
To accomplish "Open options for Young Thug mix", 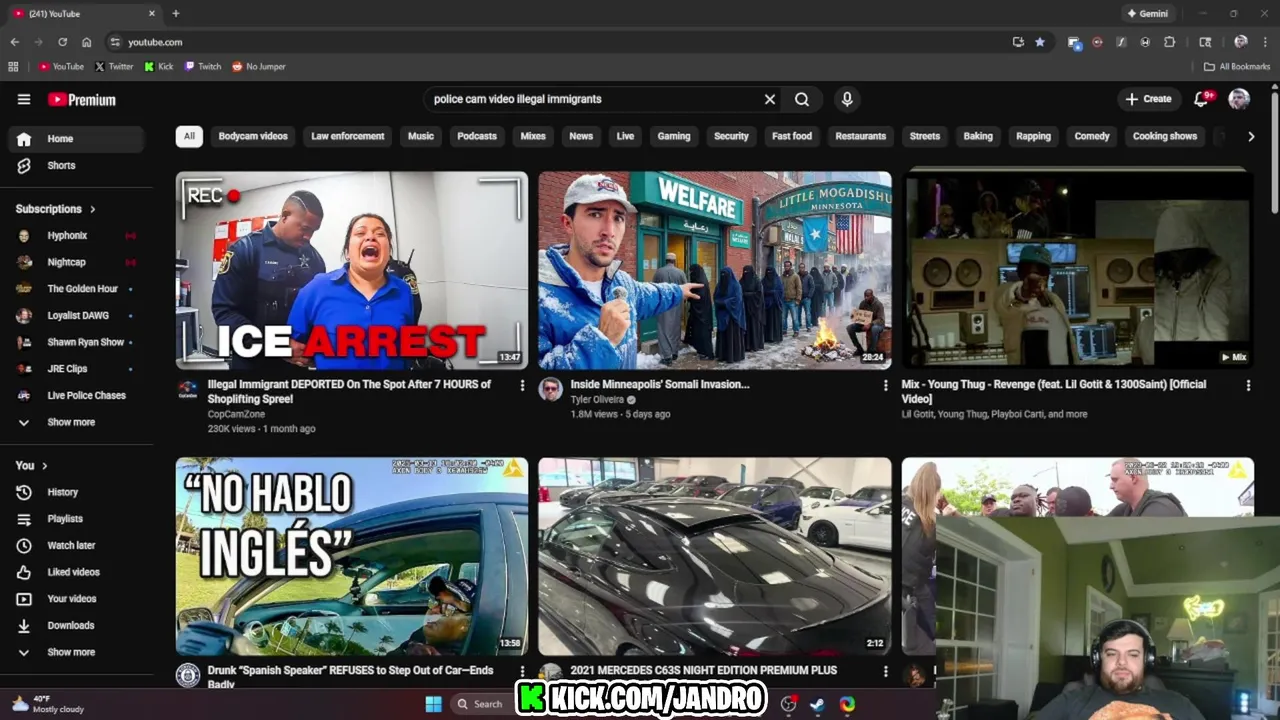I will pos(1248,385).
